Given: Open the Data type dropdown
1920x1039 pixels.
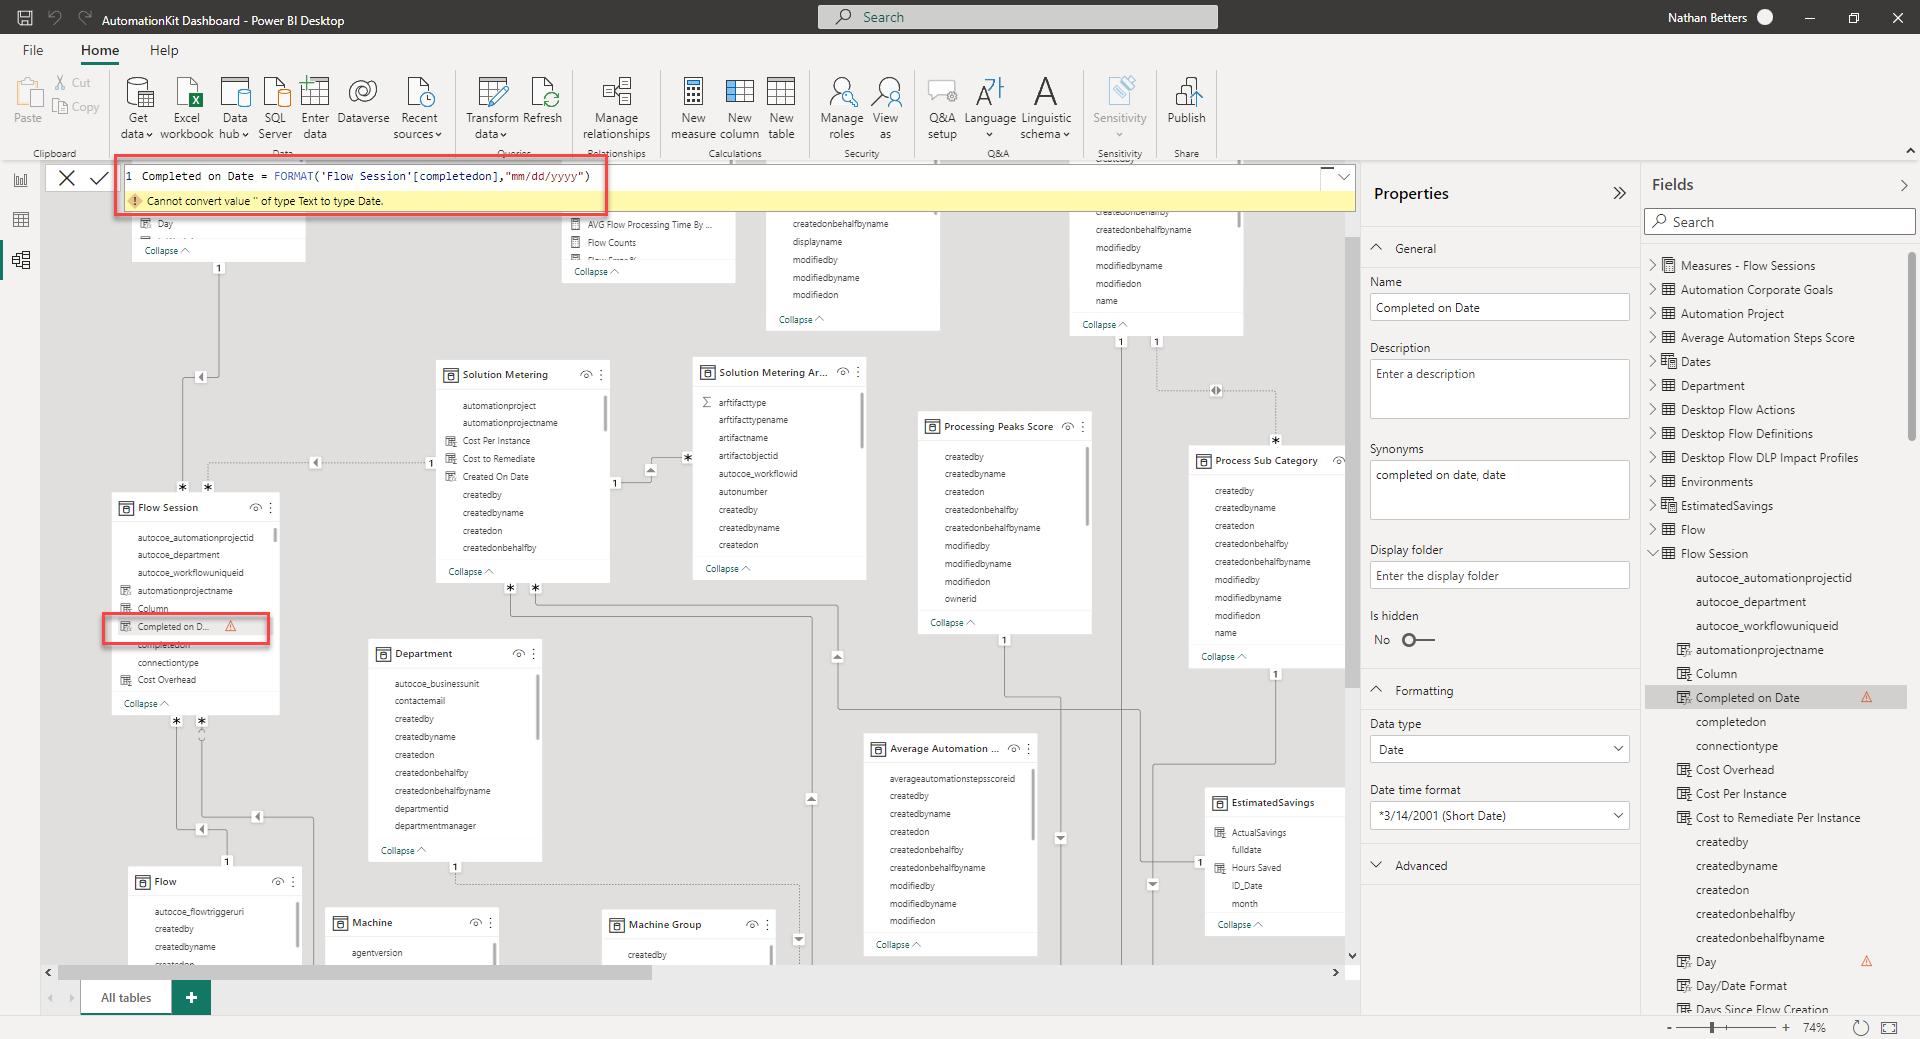Looking at the screenshot, I should click(1497, 749).
